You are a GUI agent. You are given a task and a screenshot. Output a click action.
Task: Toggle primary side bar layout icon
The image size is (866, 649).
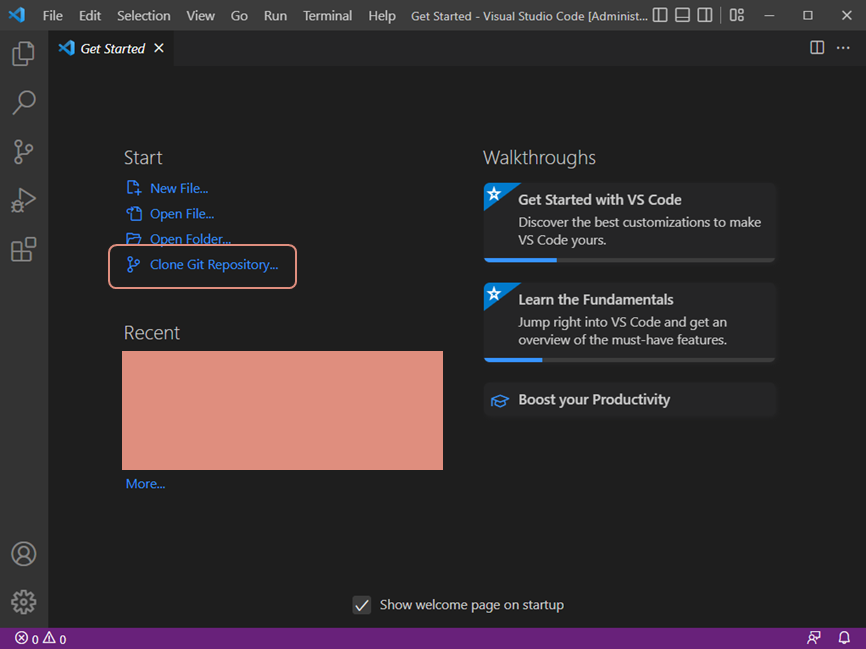(660, 15)
